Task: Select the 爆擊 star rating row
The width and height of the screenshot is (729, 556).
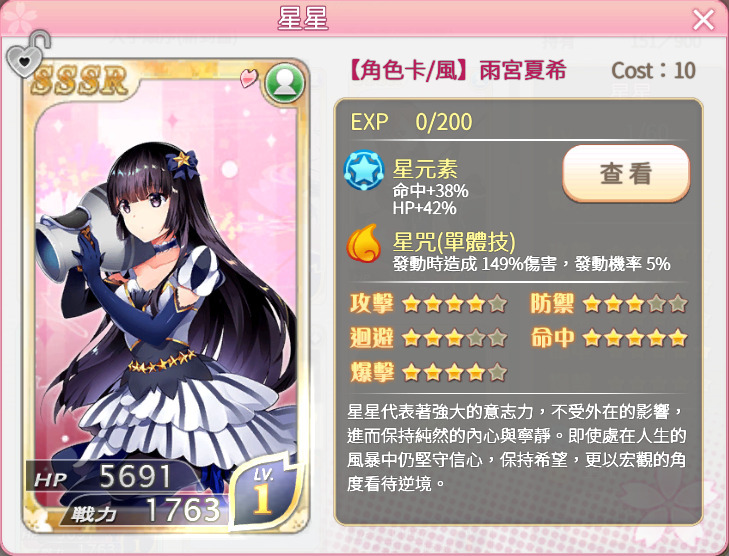Action: [x=428, y=373]
